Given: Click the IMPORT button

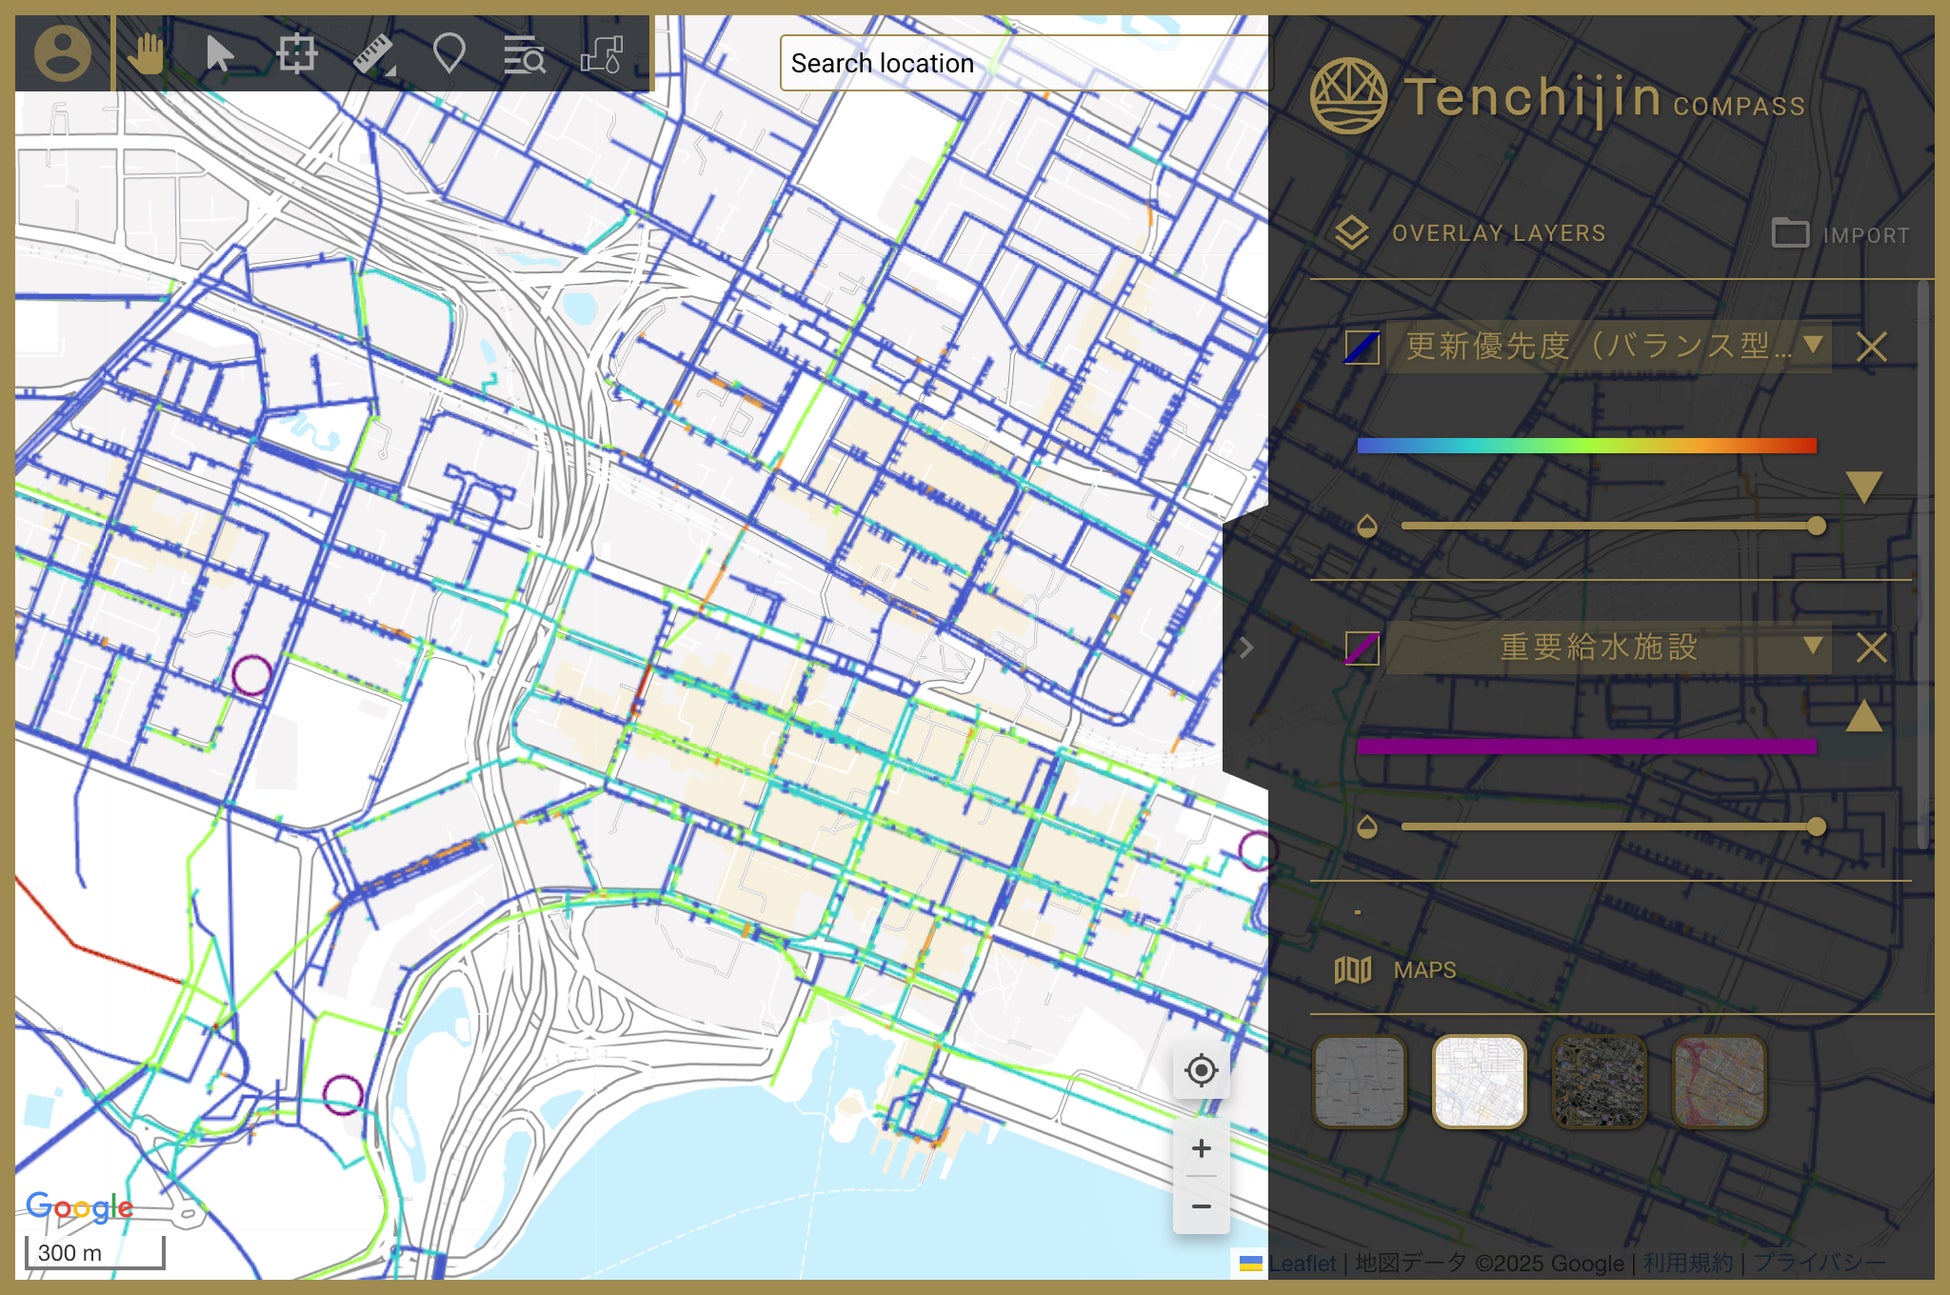Looking at the screenshot, I should (1841, 235).
